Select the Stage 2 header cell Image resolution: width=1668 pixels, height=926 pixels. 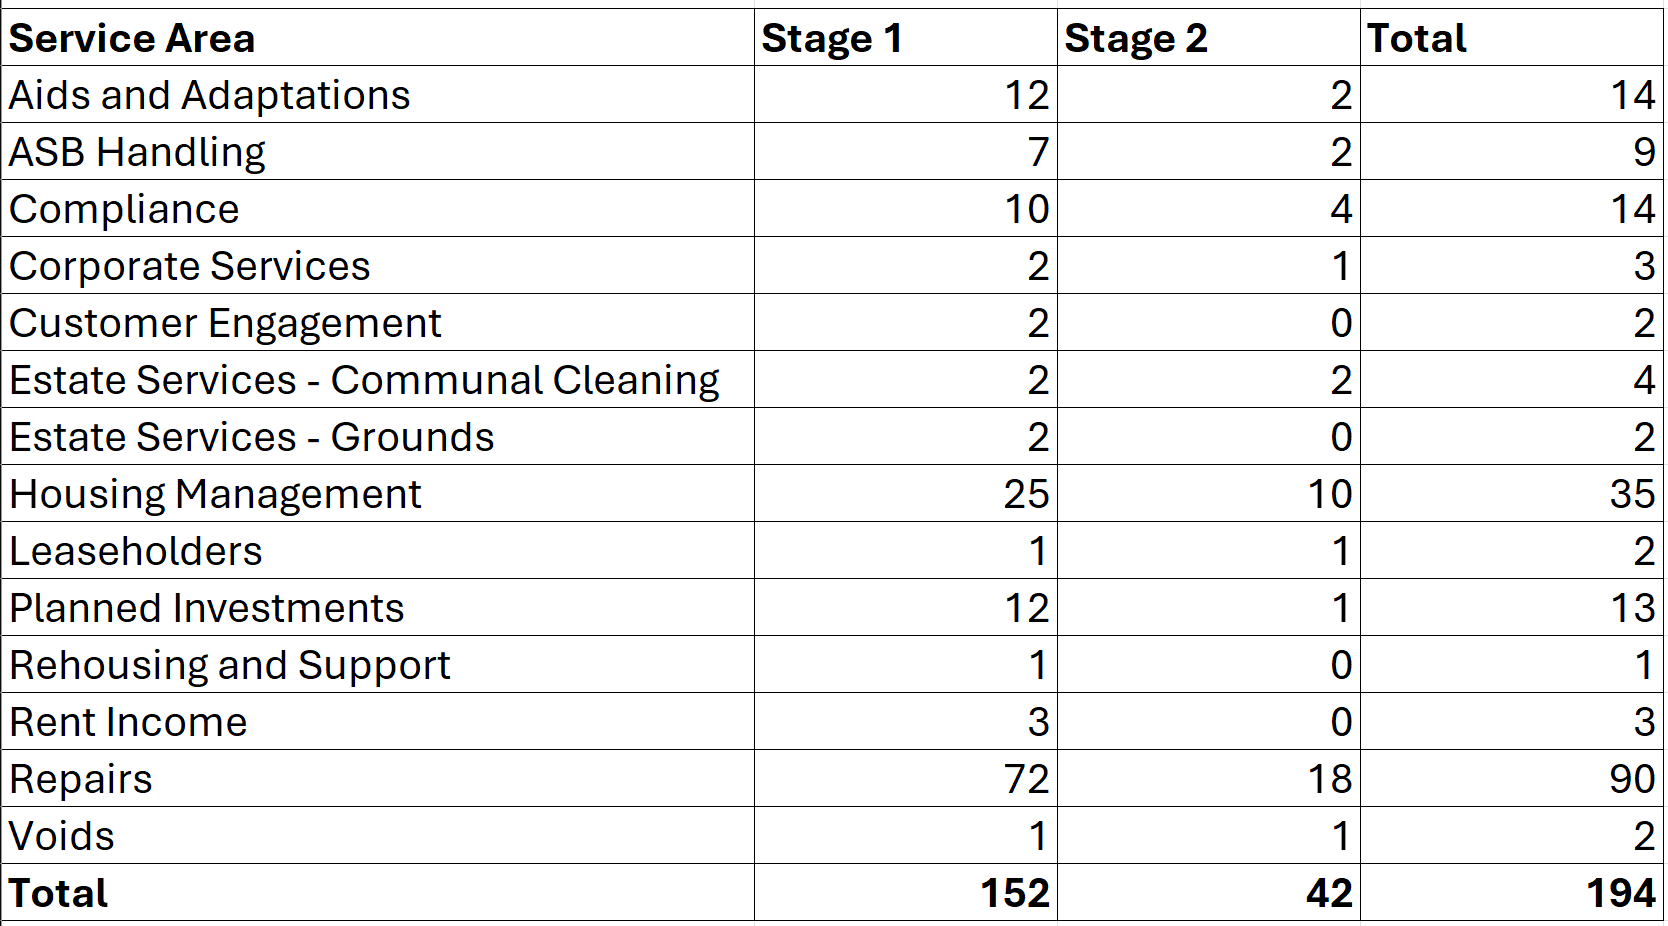(x=1136, y=39)
